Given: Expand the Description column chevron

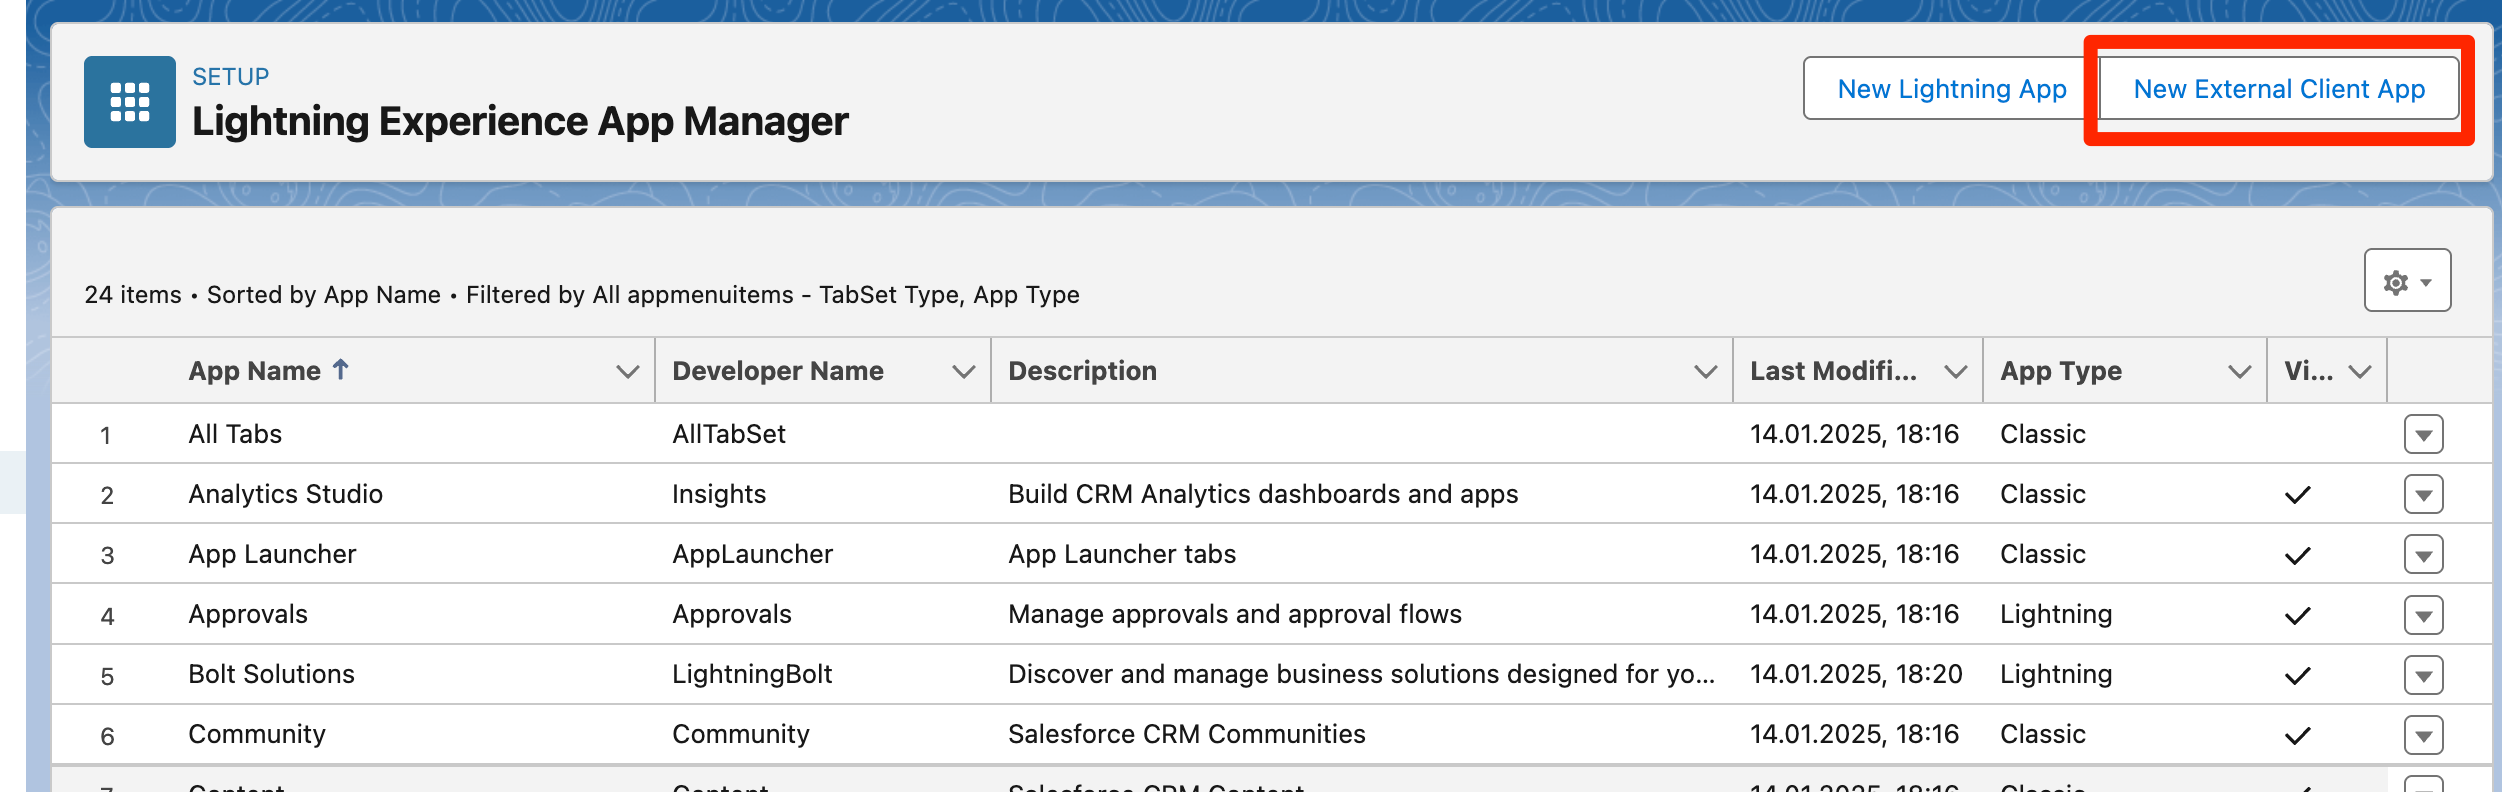Looking at the screenshot, I should (x=1705, y=372).
